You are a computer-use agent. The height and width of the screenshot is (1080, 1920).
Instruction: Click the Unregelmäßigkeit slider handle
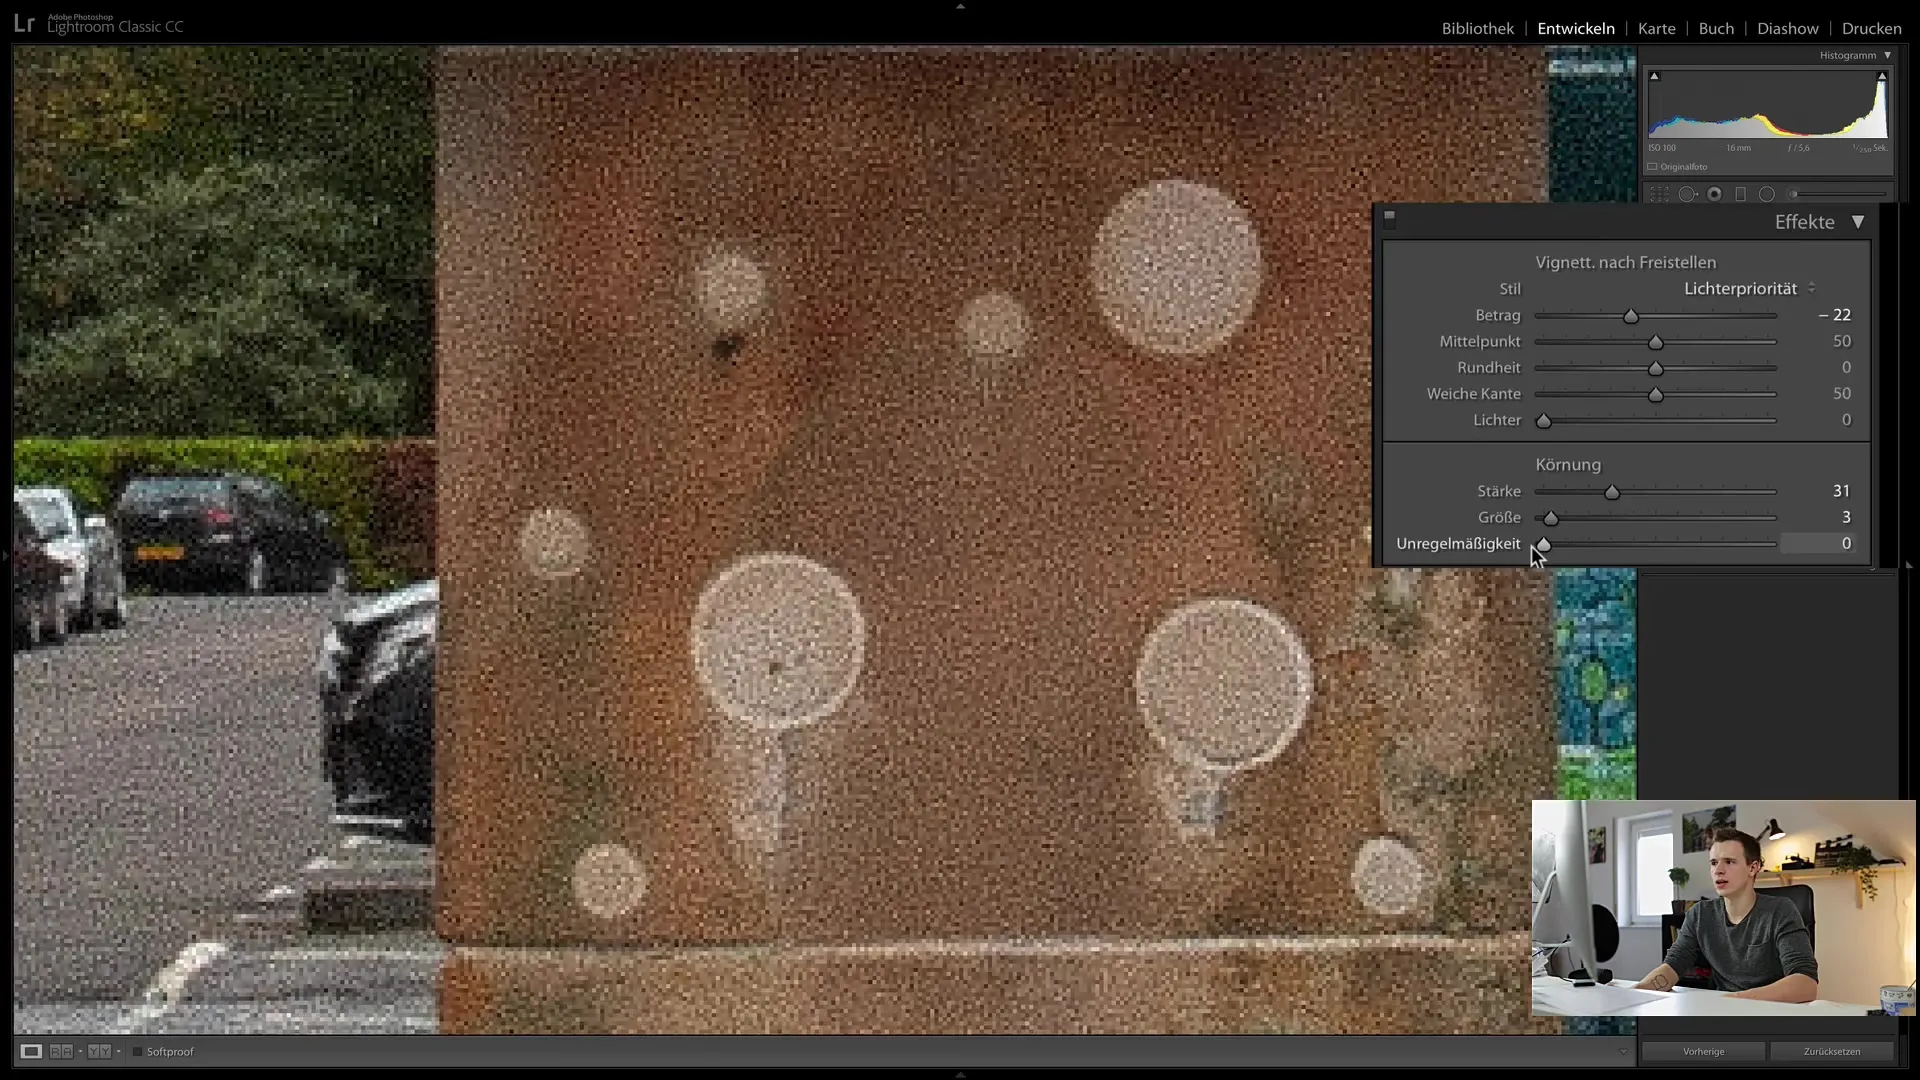(x=1544, y=544)
